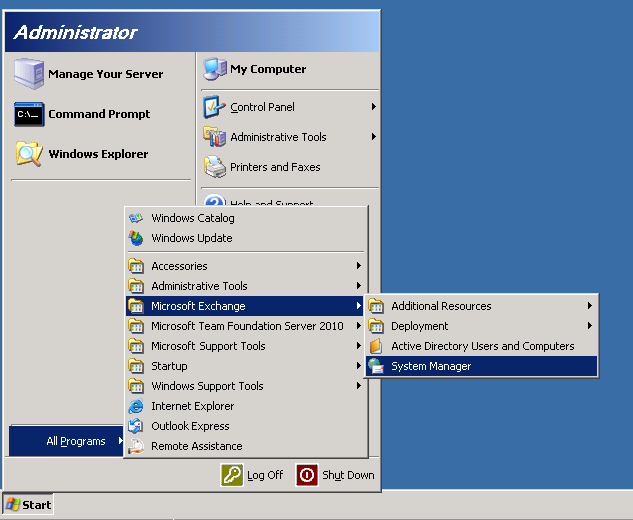
Task: Click the My Computer icon
Action: [215, 69]
